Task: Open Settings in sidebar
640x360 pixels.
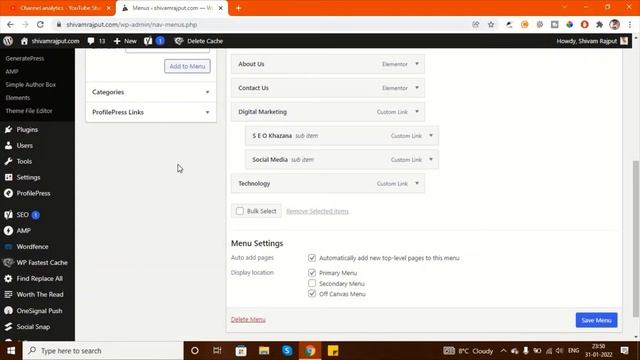Action: (28, 177)
